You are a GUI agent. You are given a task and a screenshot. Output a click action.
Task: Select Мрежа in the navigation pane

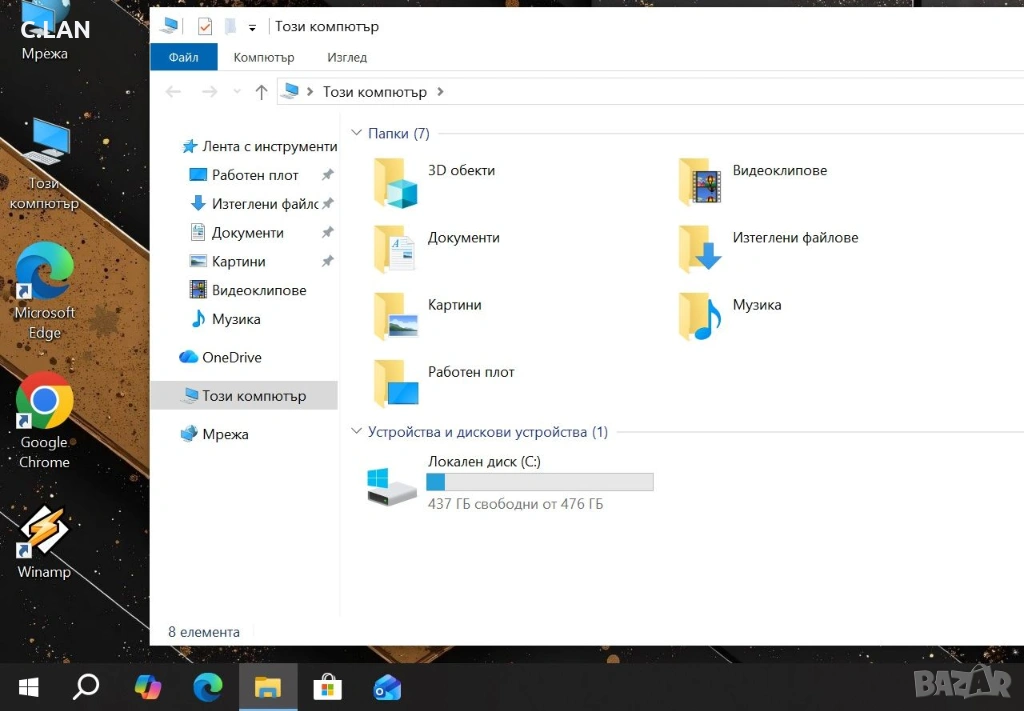pos(225,434)
